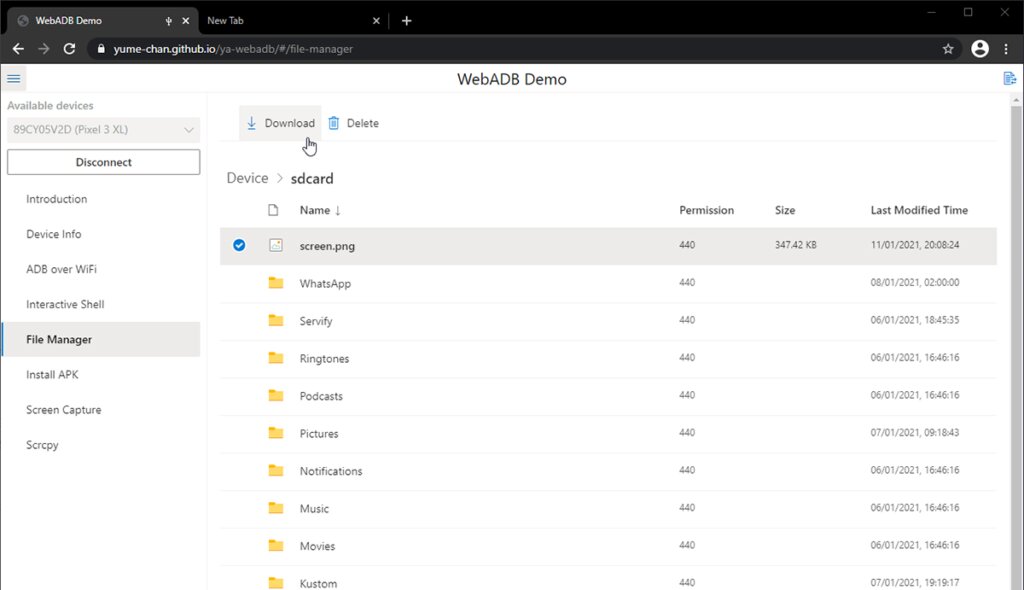Open the Chrome browser menu

point(1008,48)
